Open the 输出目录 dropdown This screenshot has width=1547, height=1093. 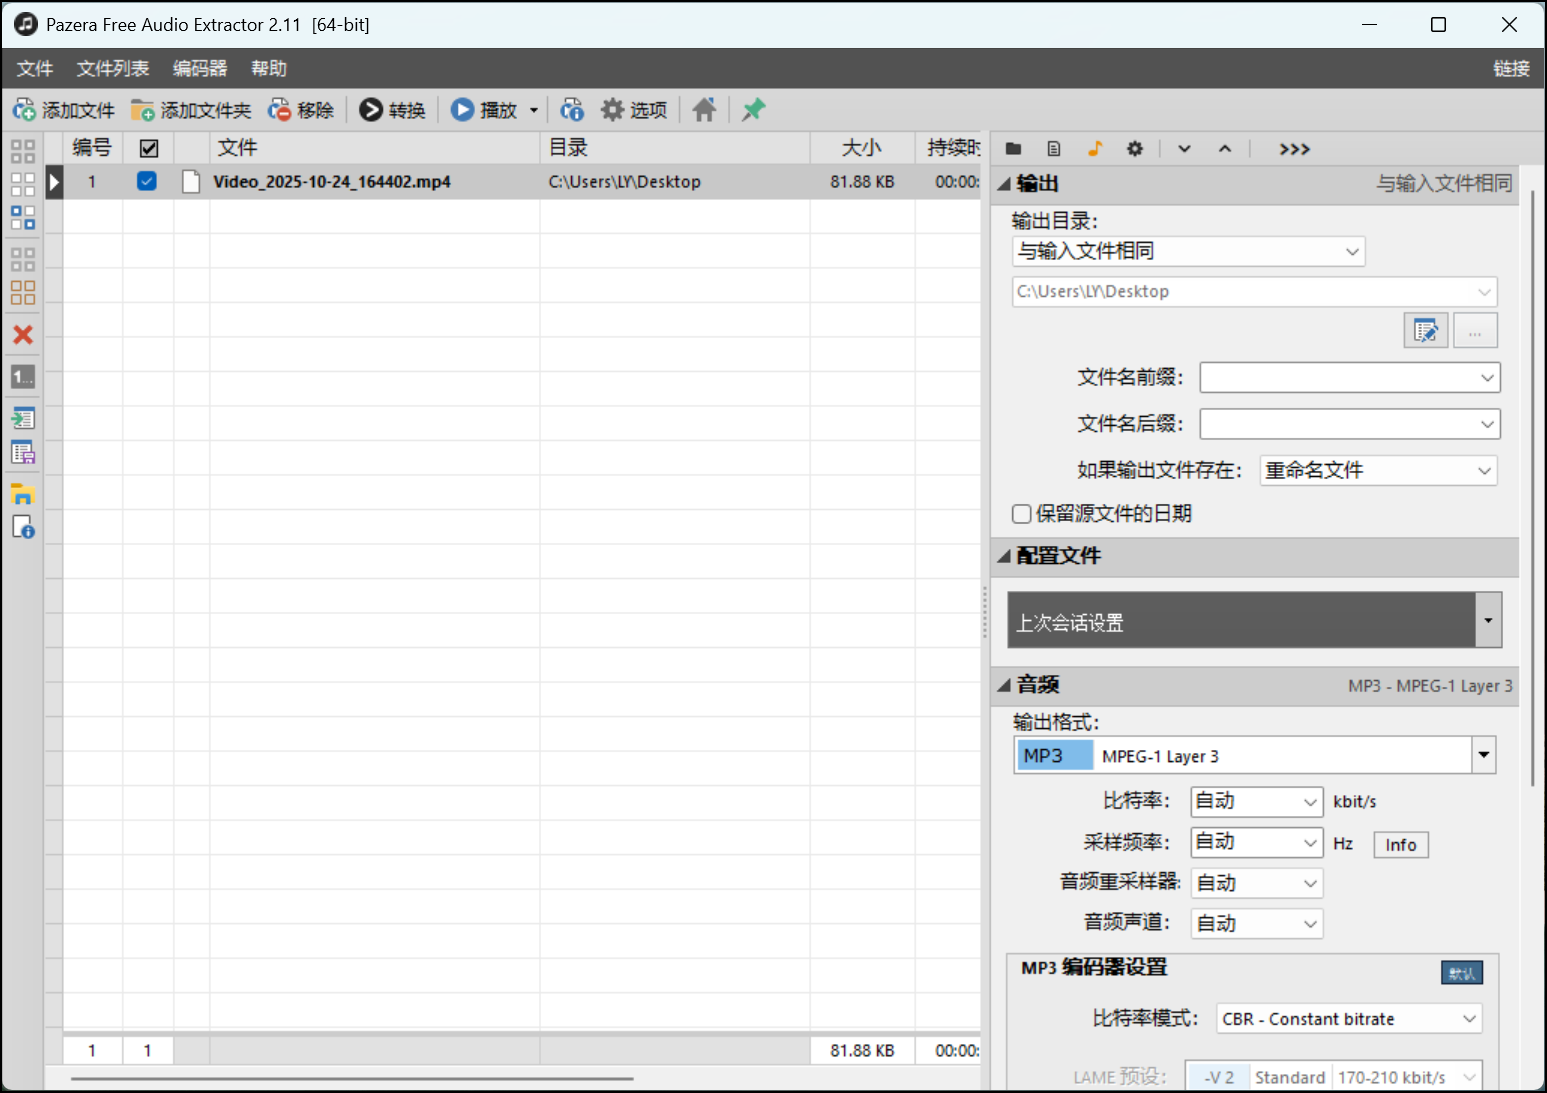click(1189, 251)
